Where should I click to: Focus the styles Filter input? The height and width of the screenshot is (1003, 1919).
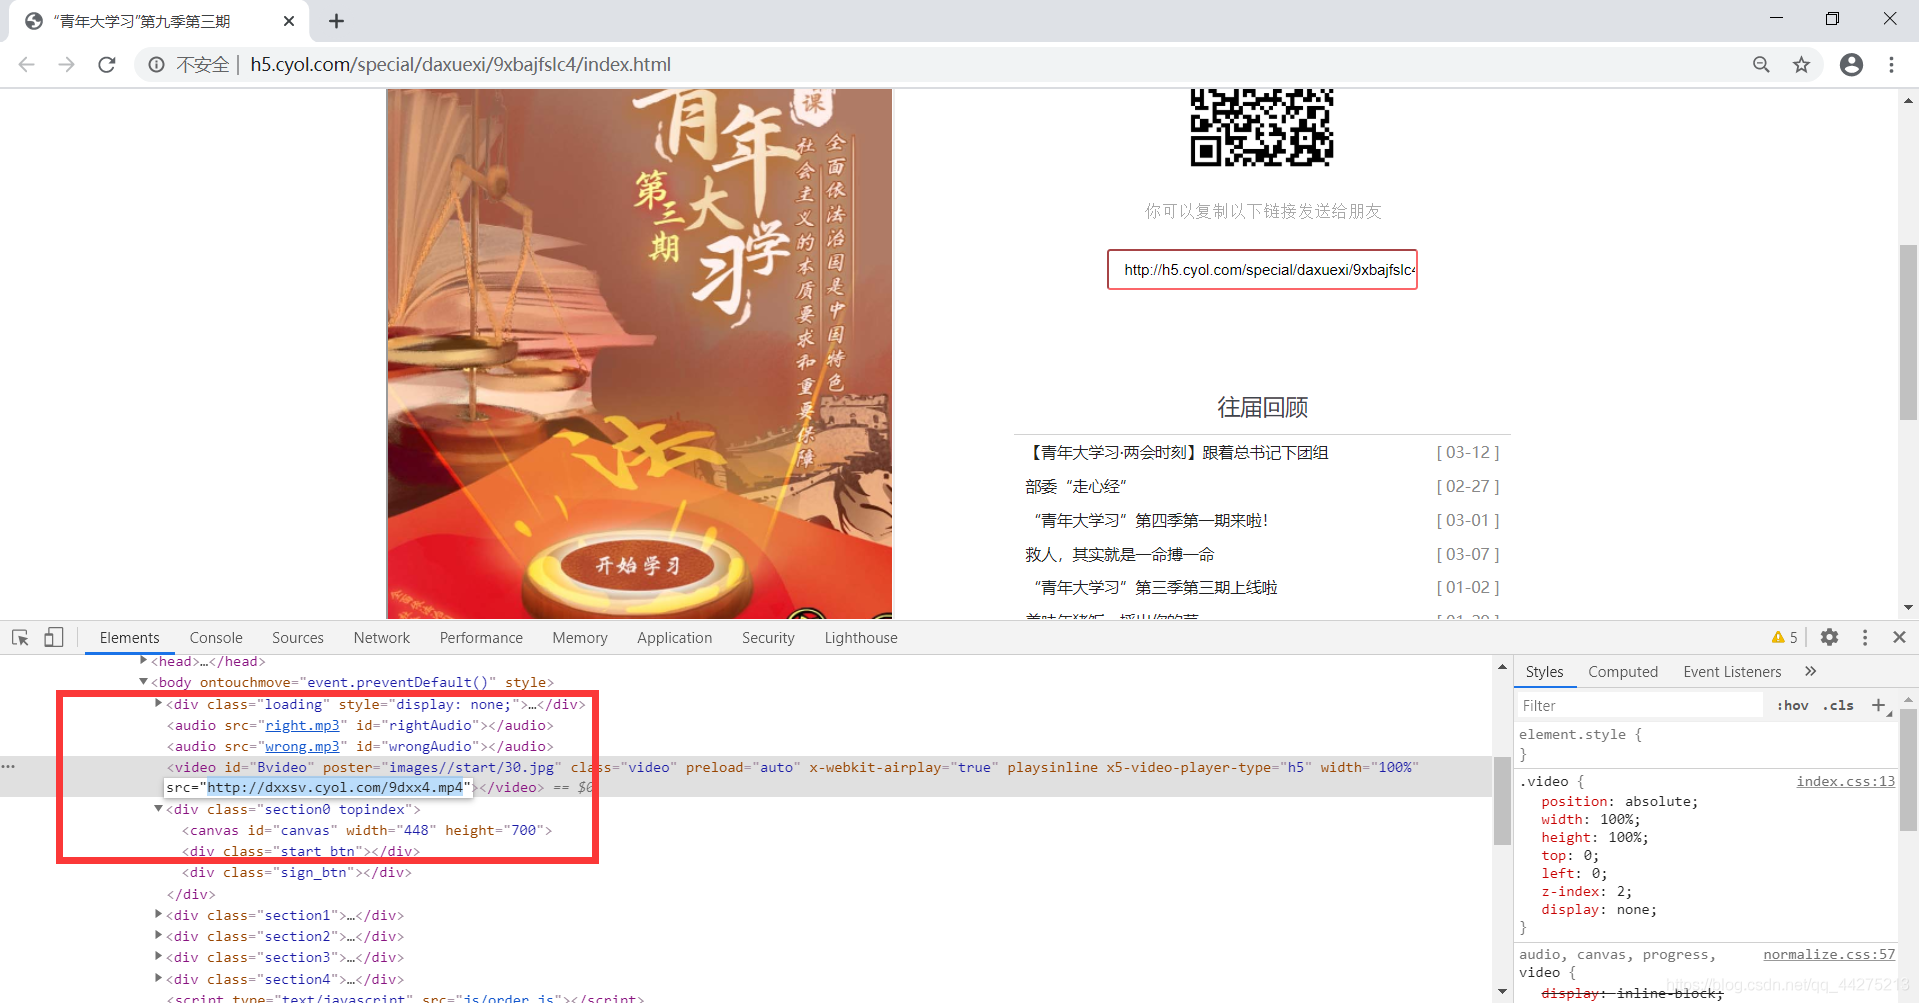1640,706
